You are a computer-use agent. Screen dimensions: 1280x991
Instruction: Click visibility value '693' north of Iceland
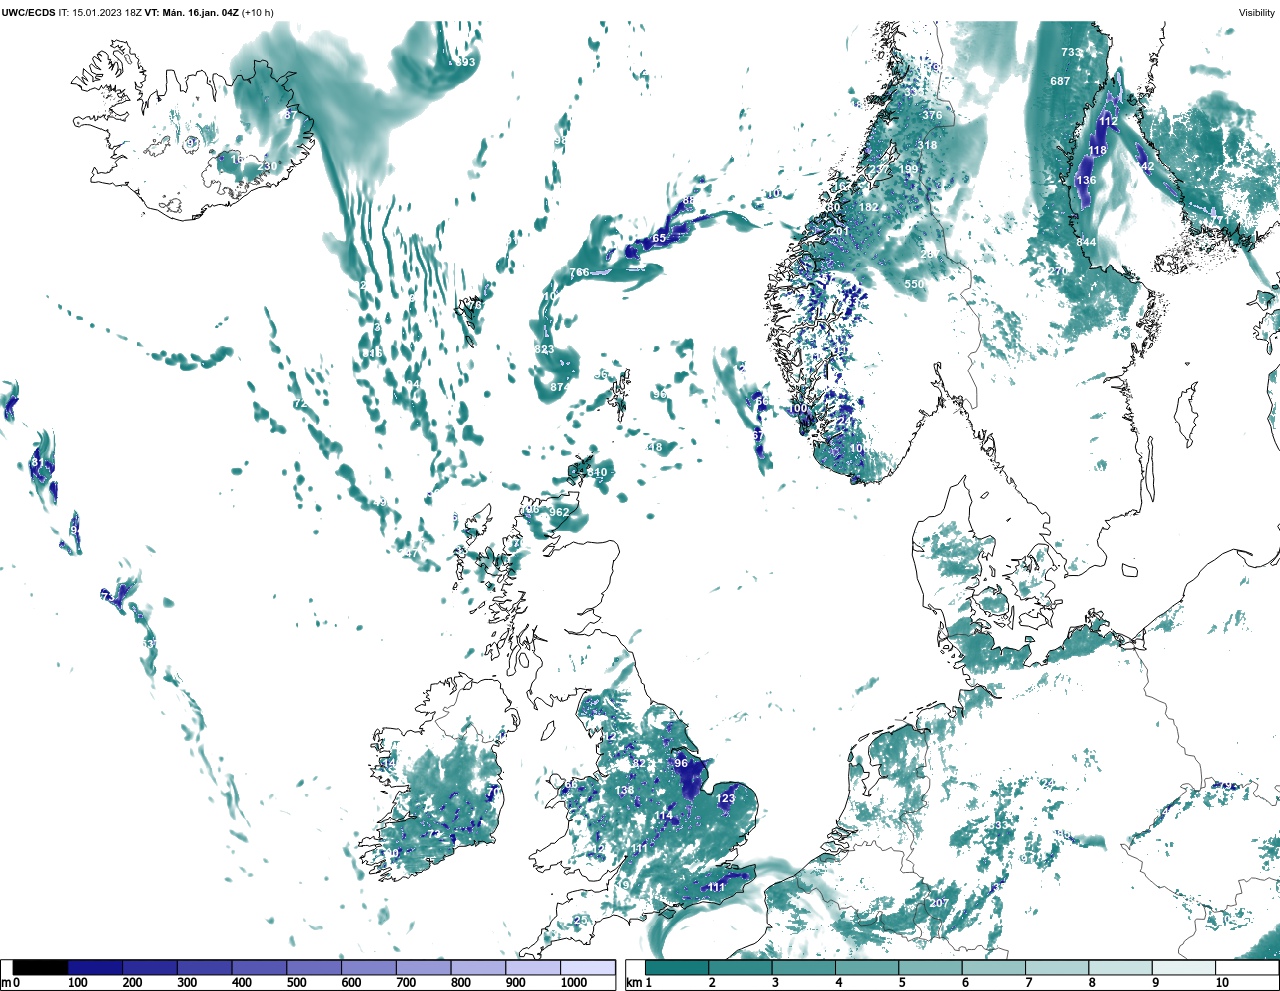[466, 62]
